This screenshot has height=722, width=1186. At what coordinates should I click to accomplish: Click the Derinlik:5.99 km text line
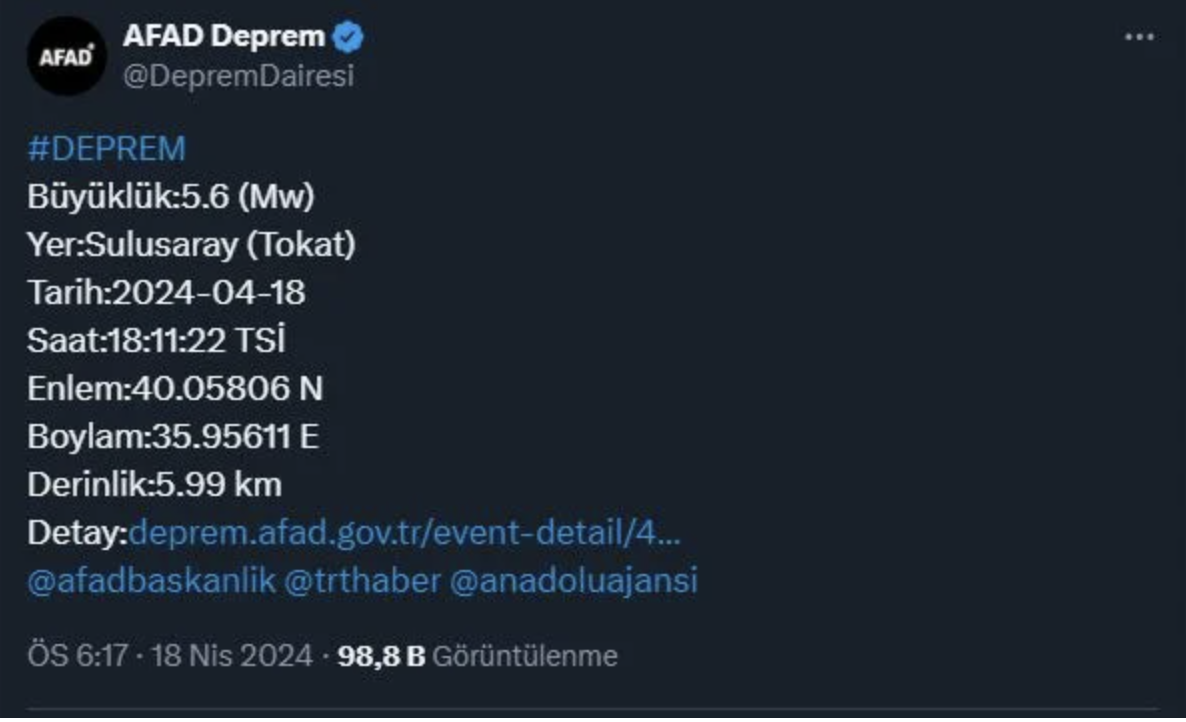click(x=154, y=485)
